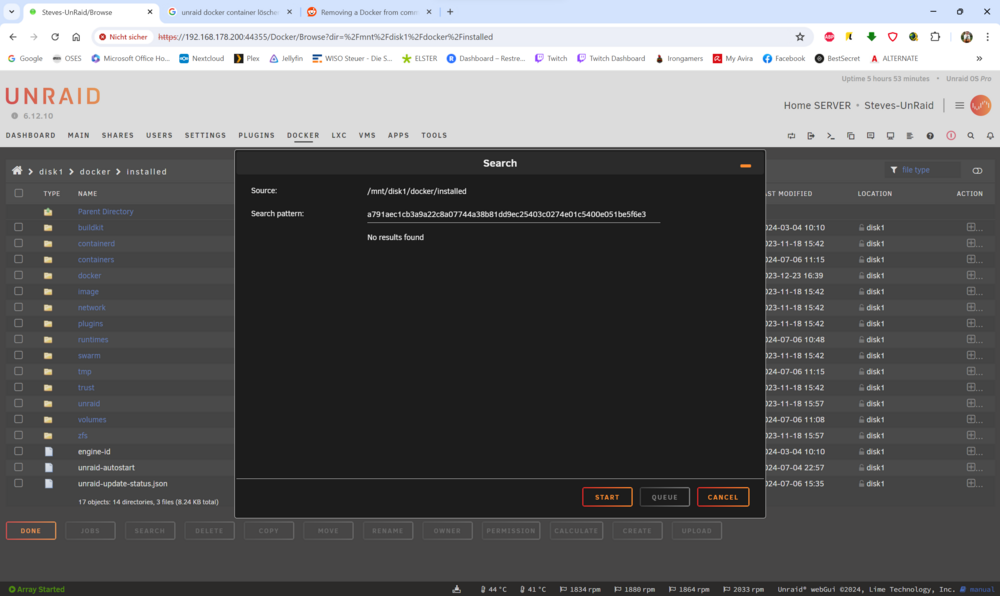This screenshot has width=1000, height=596.
Task: Open the hamburger menu beside Steves-UnRaid
Action: pyautogui.click(x=959, y=105)
